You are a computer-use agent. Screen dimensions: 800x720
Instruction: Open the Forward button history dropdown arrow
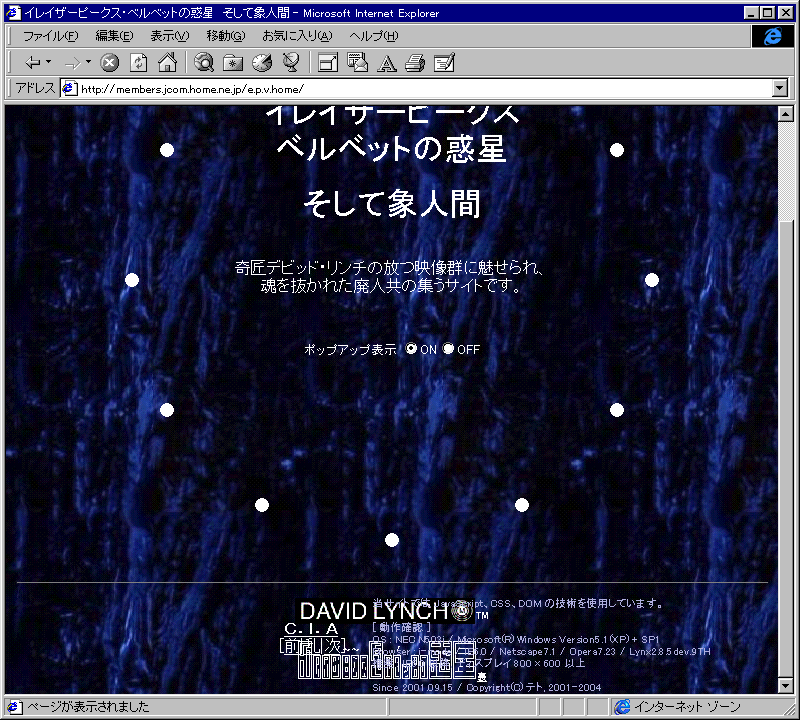pos(88,62)
